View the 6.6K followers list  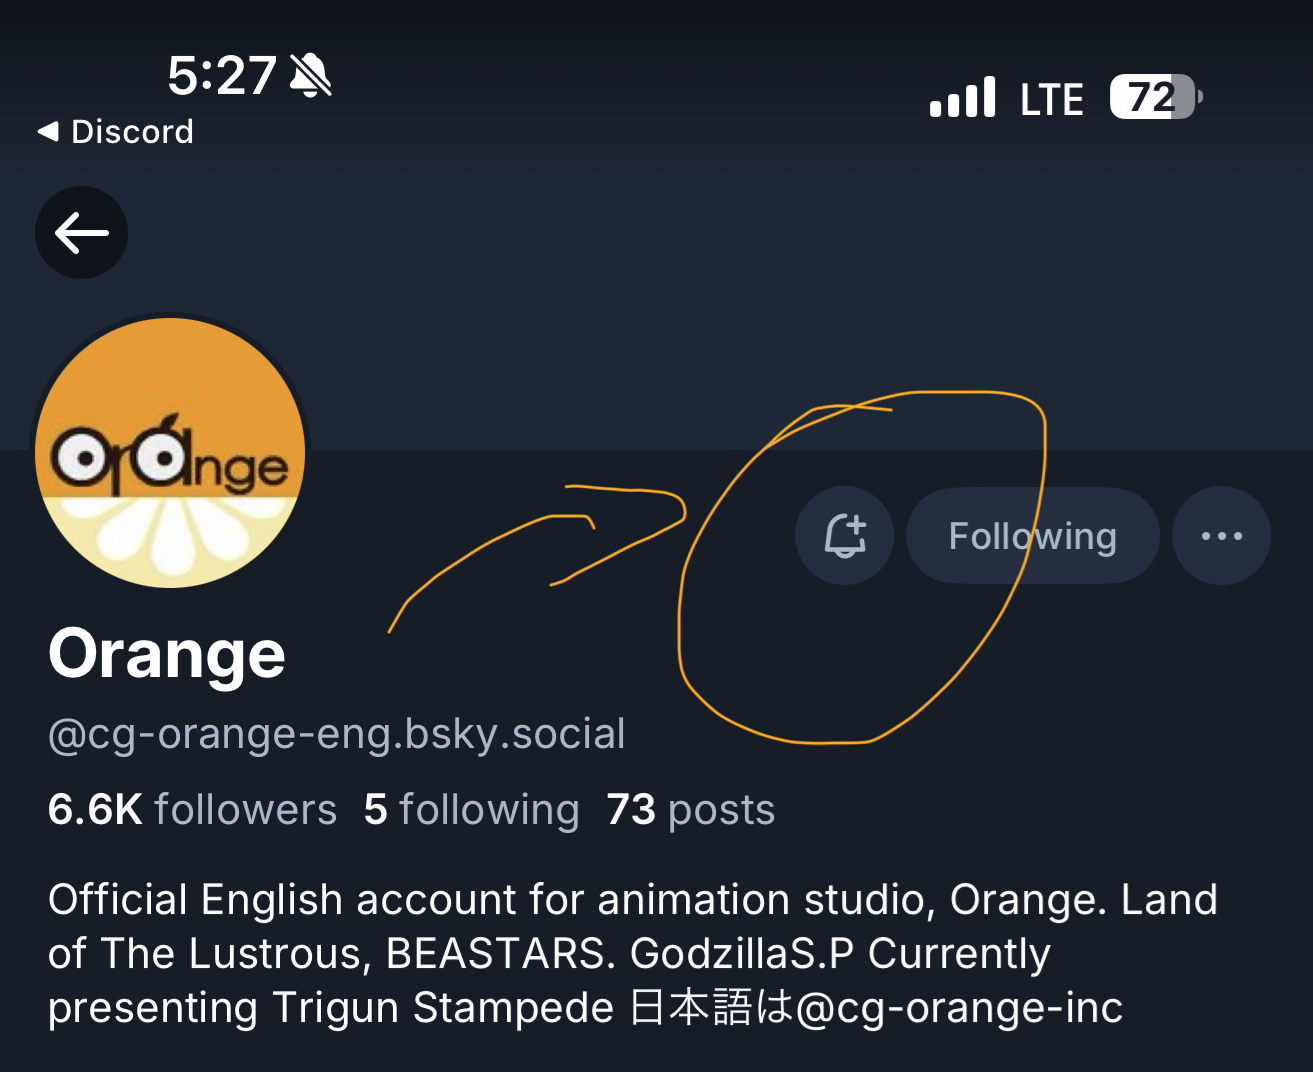point(192,810)
